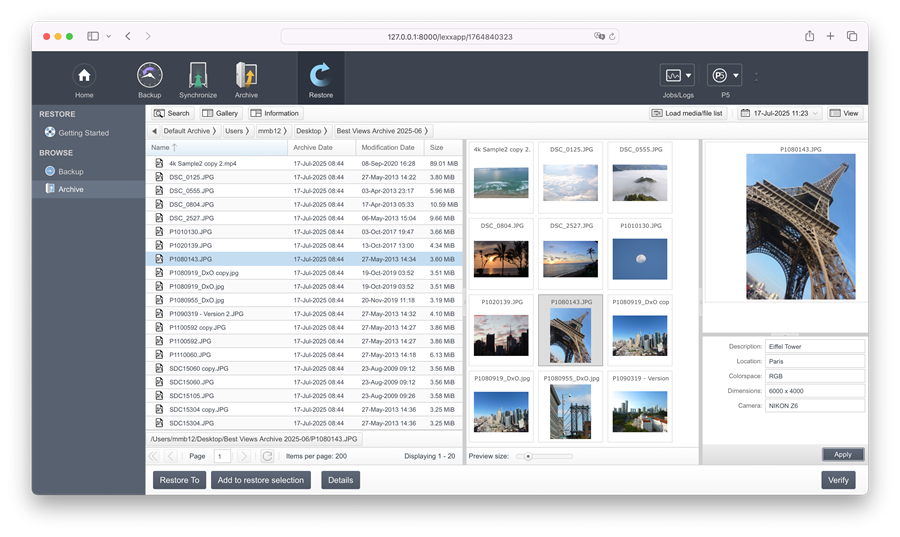Click the refresh icon in pagination bar
The width and height of the screenshot is (900, 537).
click(x=267, y=456)
